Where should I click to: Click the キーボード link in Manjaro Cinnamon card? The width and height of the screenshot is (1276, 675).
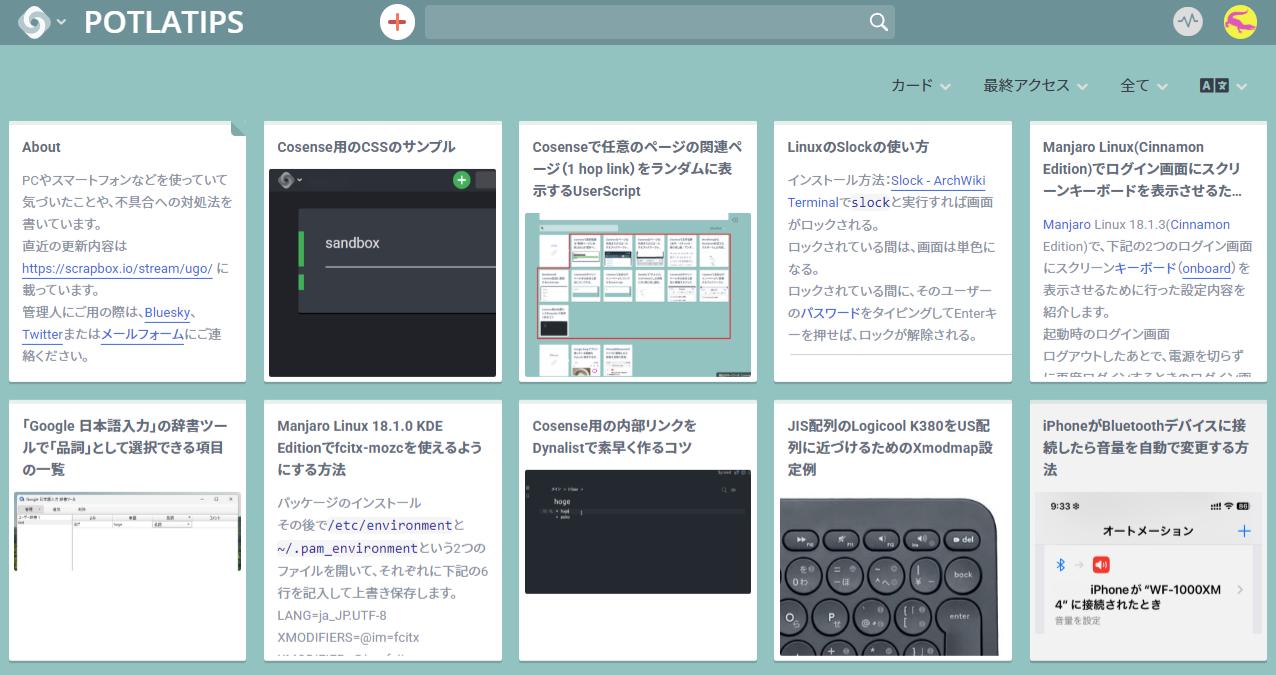click(1146, 268)
